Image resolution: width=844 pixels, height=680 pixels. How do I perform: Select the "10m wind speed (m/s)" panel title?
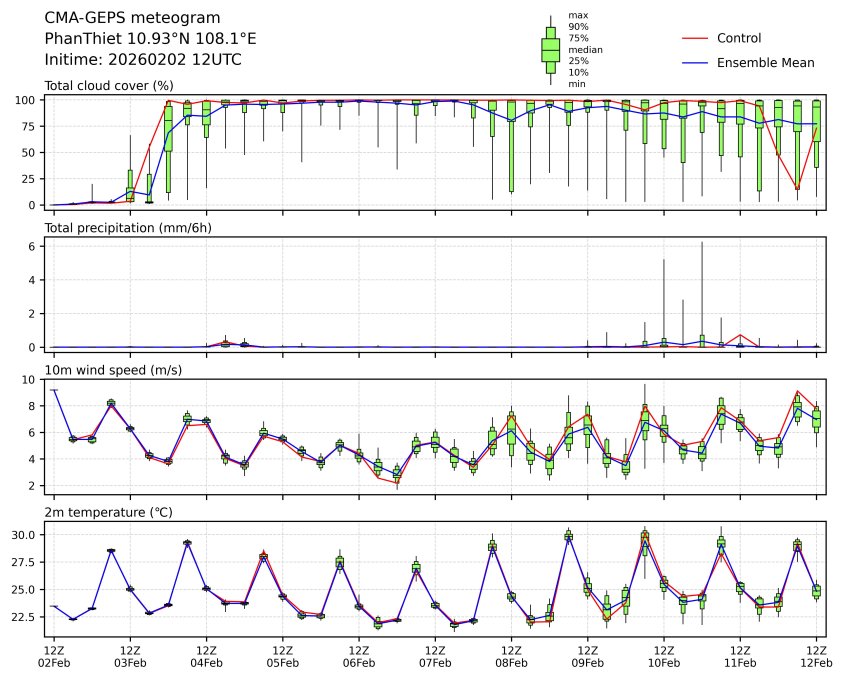(113, 370)
